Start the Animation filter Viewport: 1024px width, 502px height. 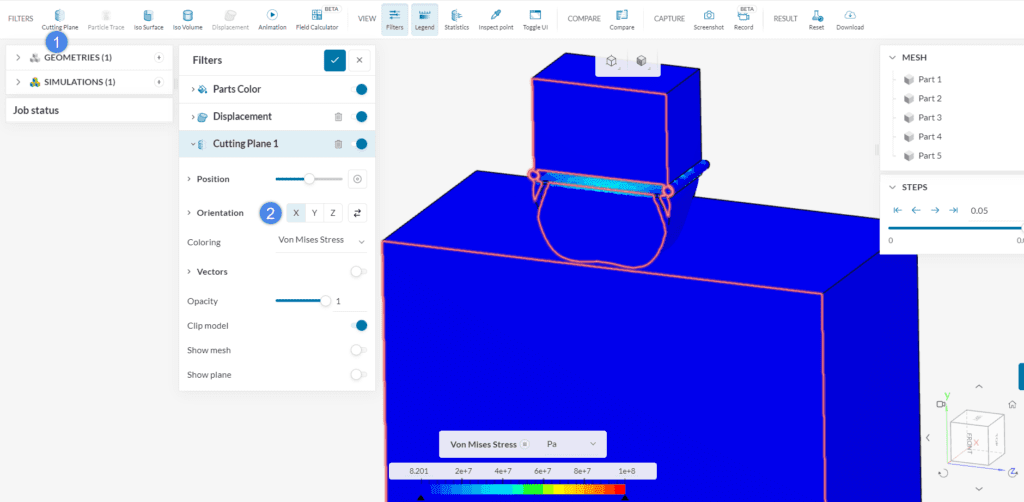(272, 17)
